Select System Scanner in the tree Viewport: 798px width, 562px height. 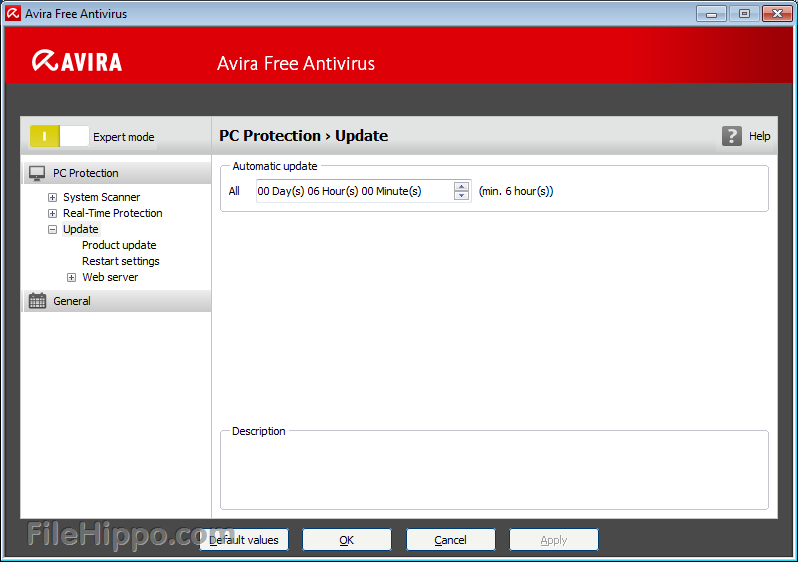pos(101,197)
